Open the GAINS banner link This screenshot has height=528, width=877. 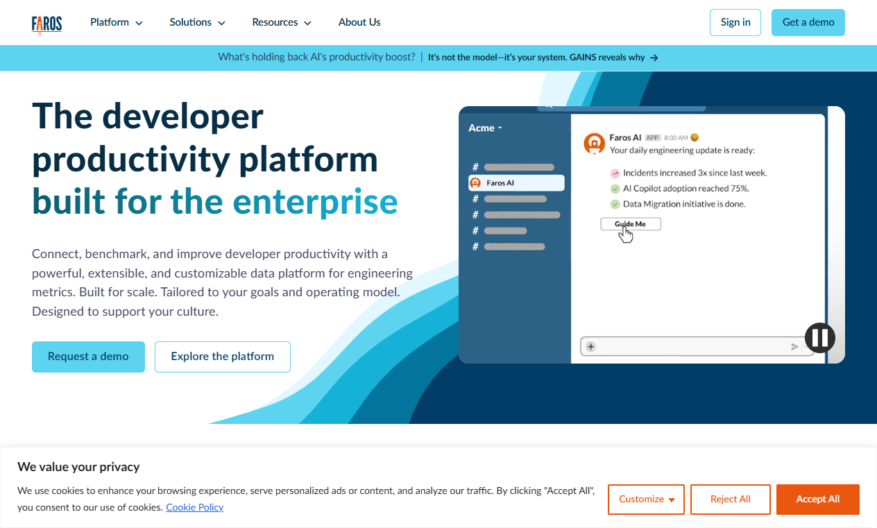543,57
